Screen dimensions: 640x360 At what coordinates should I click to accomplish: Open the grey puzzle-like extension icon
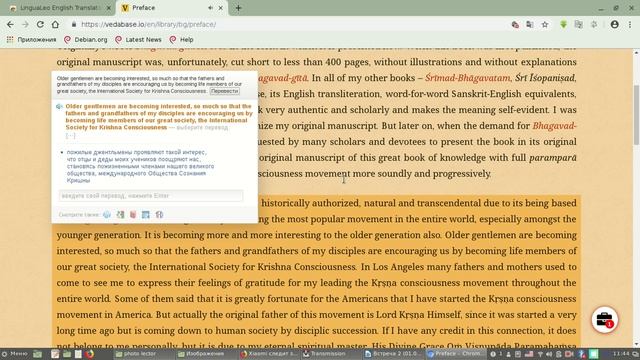pos(594,24)
